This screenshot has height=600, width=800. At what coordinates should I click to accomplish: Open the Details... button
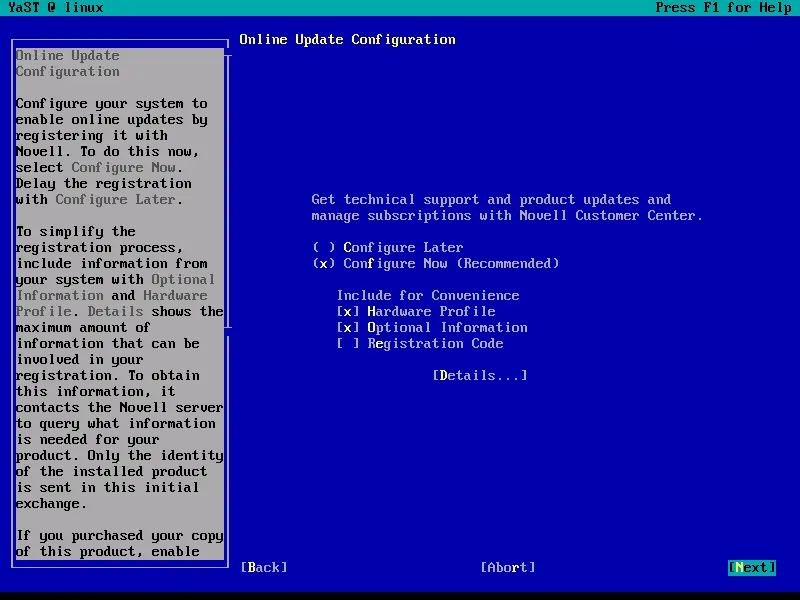(x=480, y=376)
